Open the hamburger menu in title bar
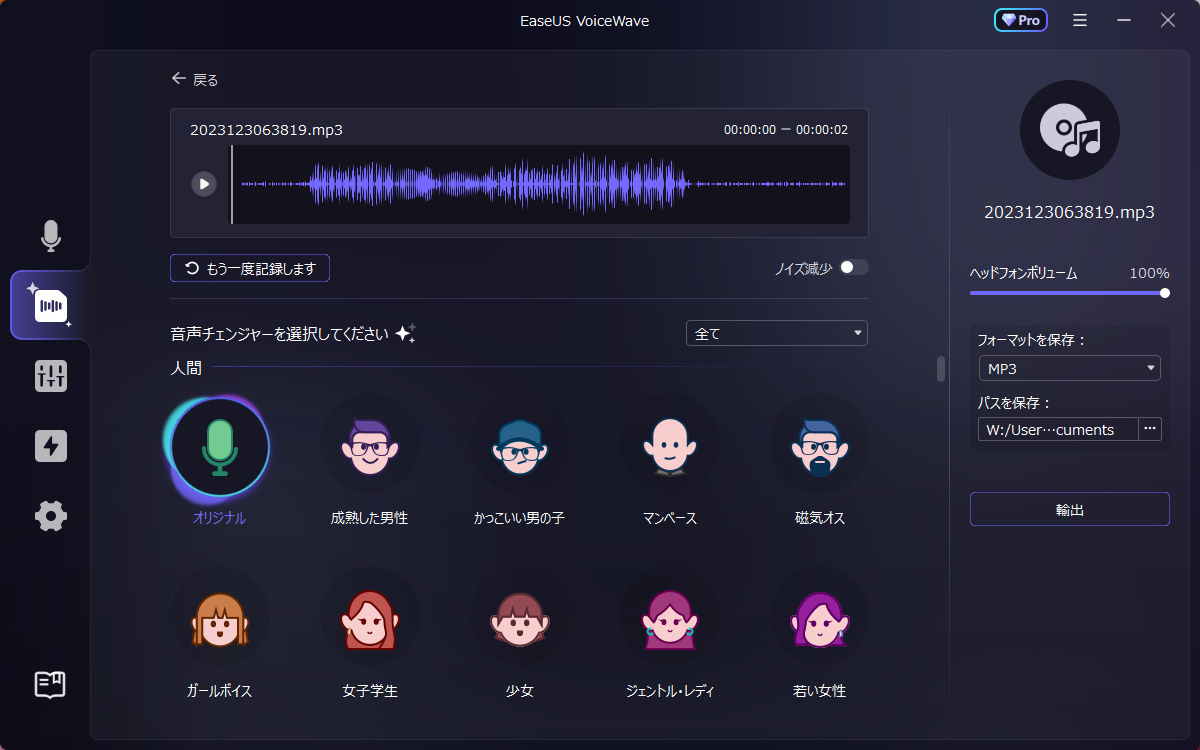Screen dimensions: 1200x750 (1080, 20)
